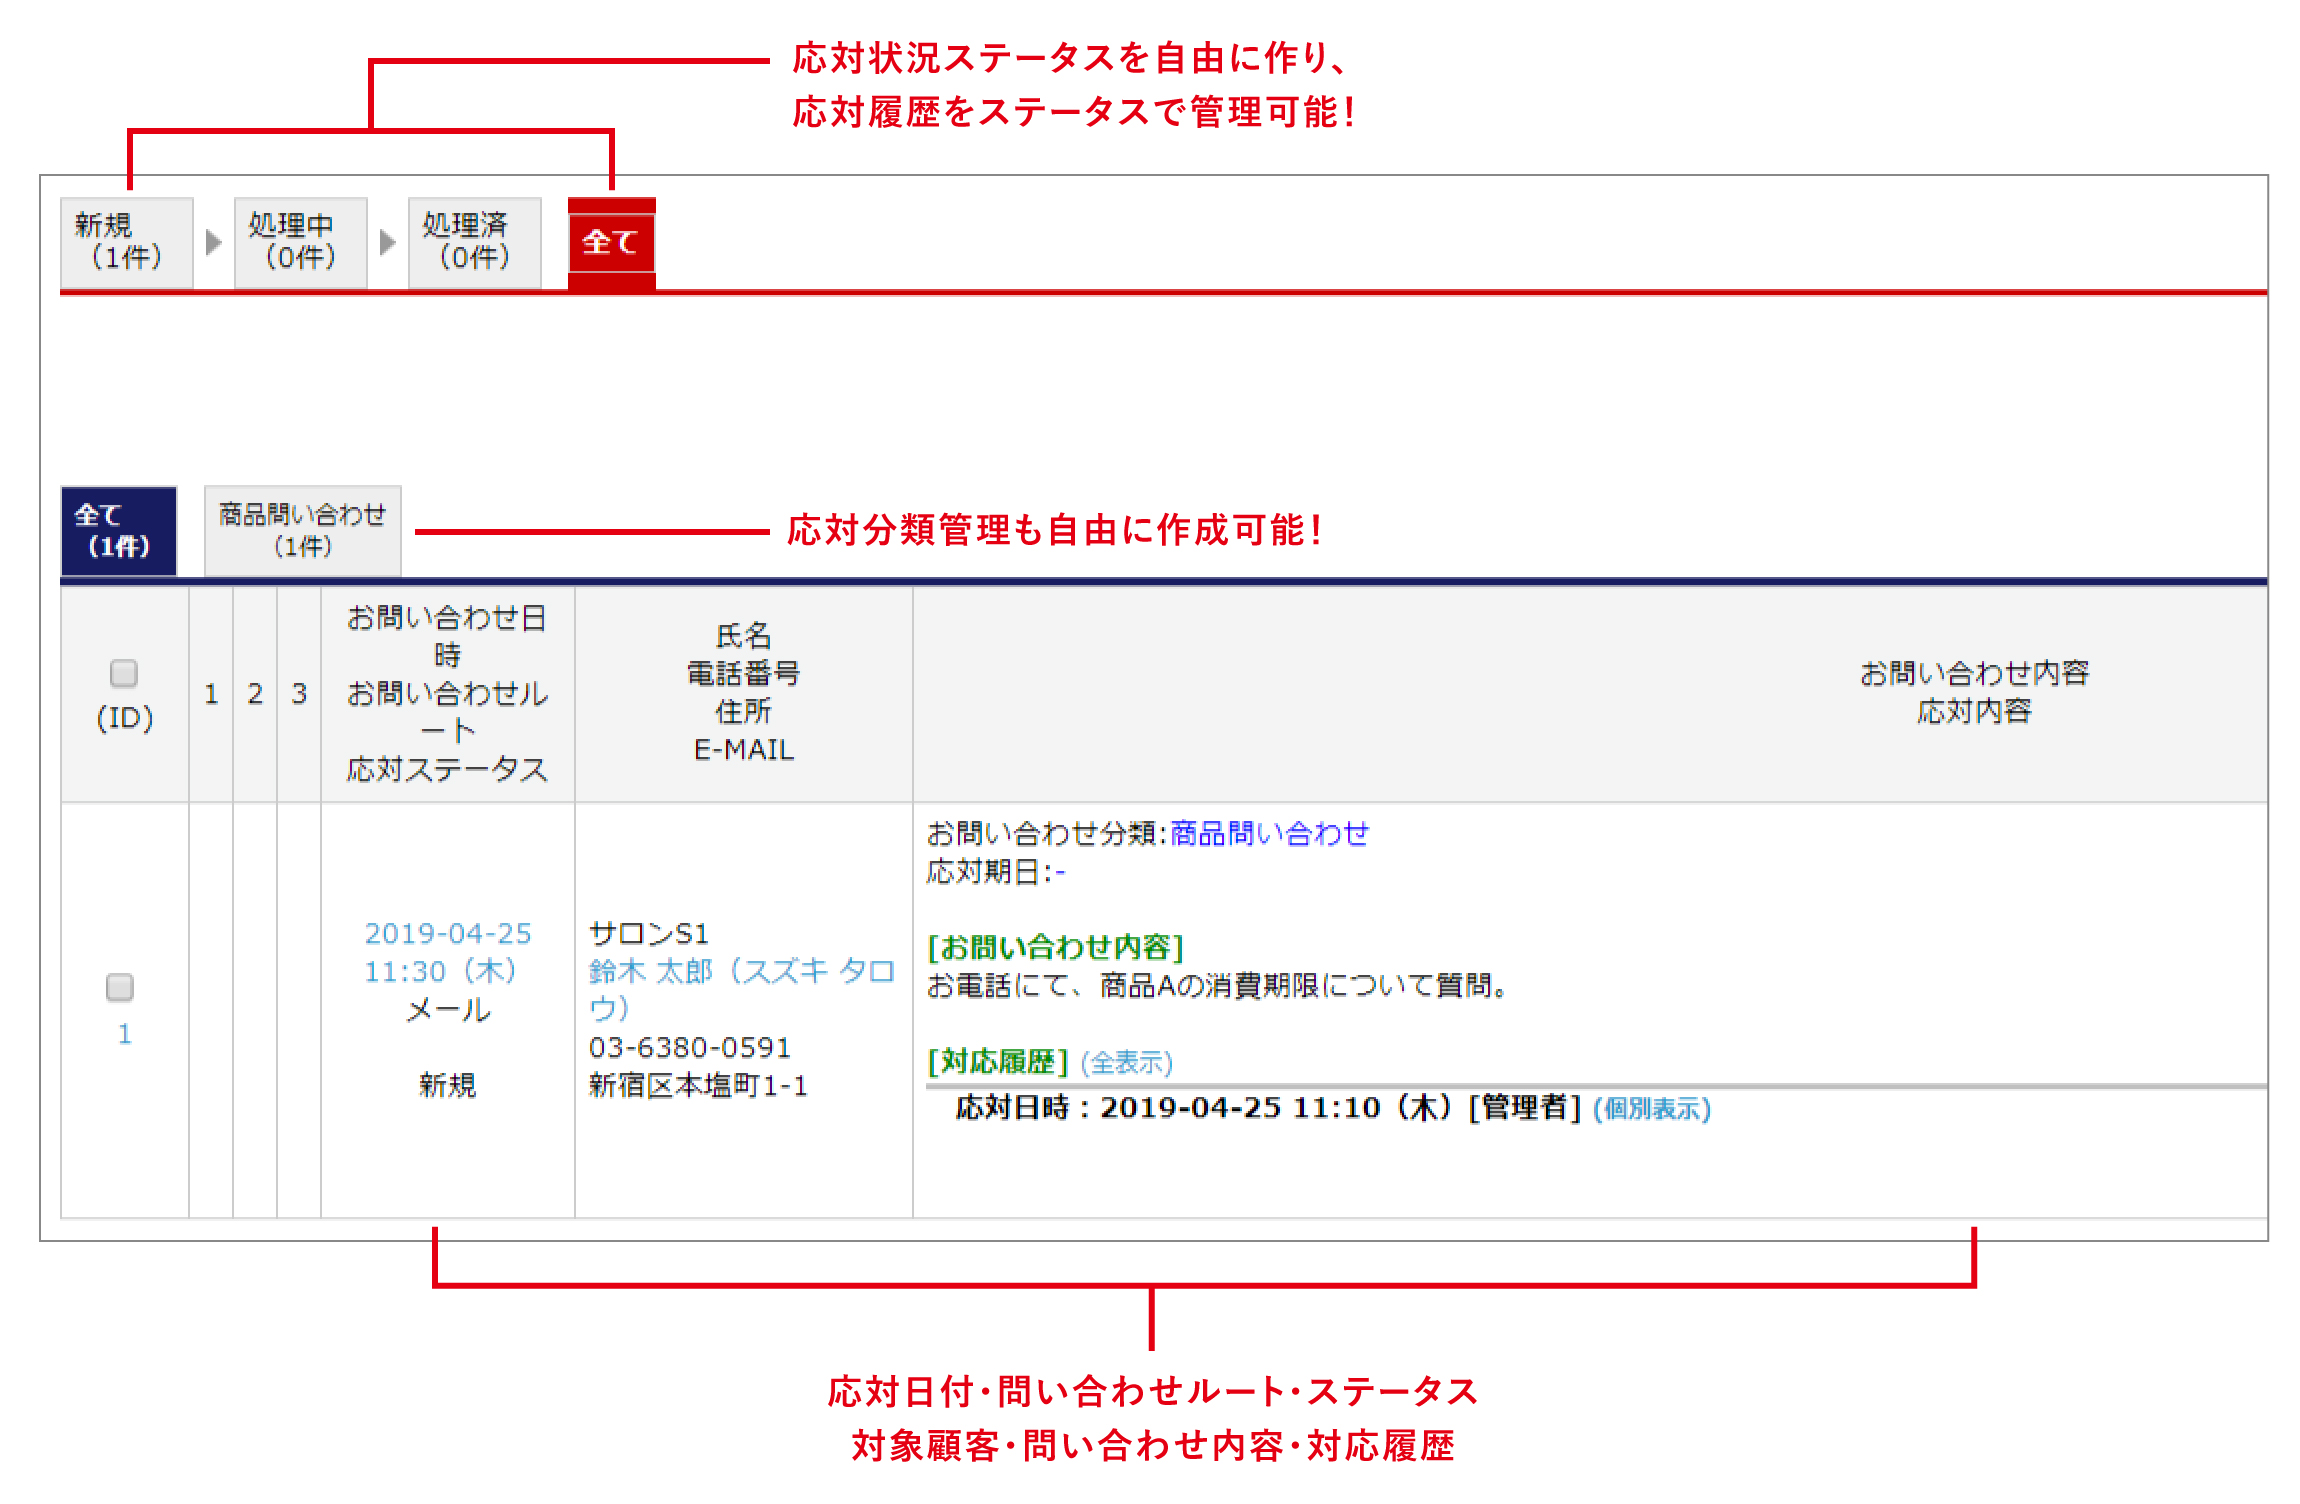Switch to the 処理中 (0件) status tab
Screen dimensions: 2300x1504
click(300, 242)
